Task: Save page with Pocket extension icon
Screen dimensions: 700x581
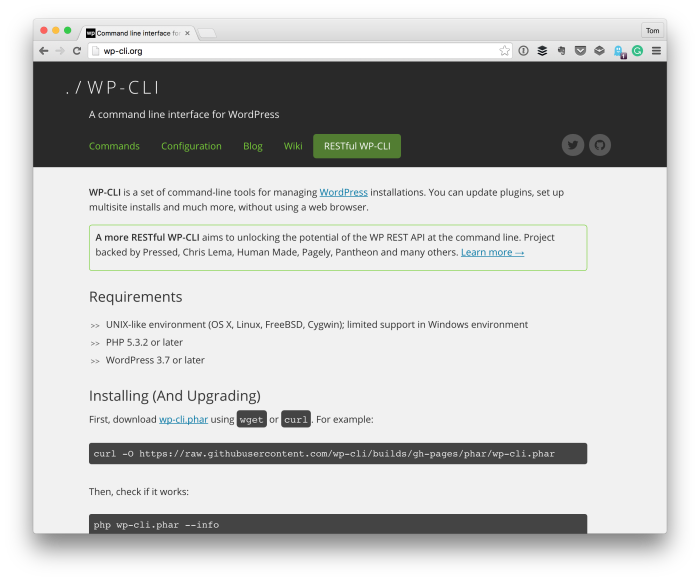Action: (580, 51)
